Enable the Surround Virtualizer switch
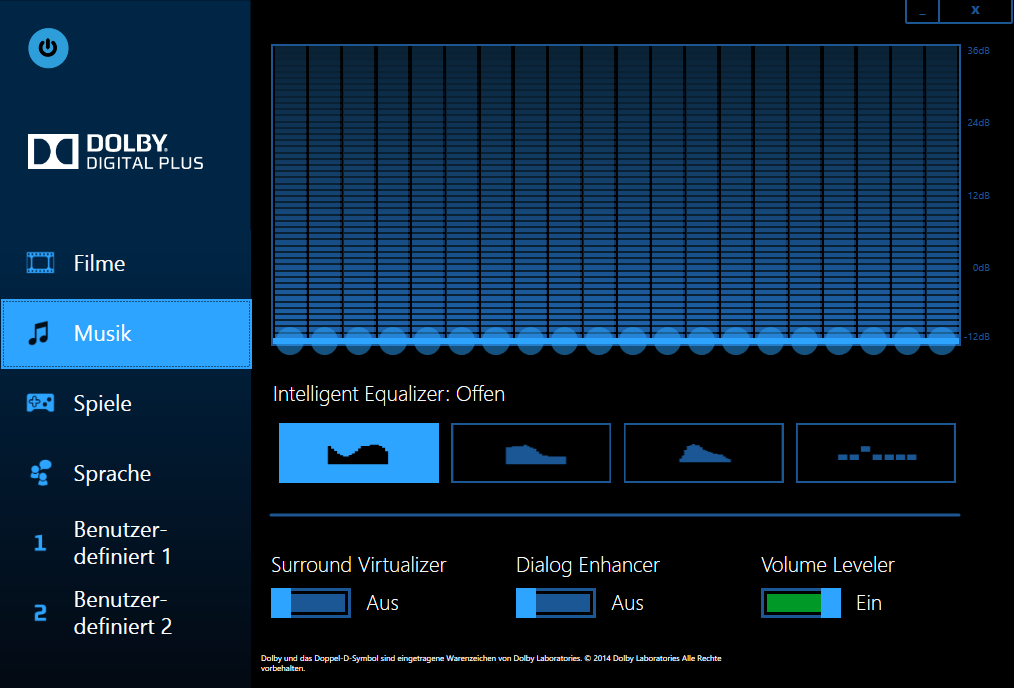Image resolution: width=1014 pixels, height=688 pixels. point(311,603)
